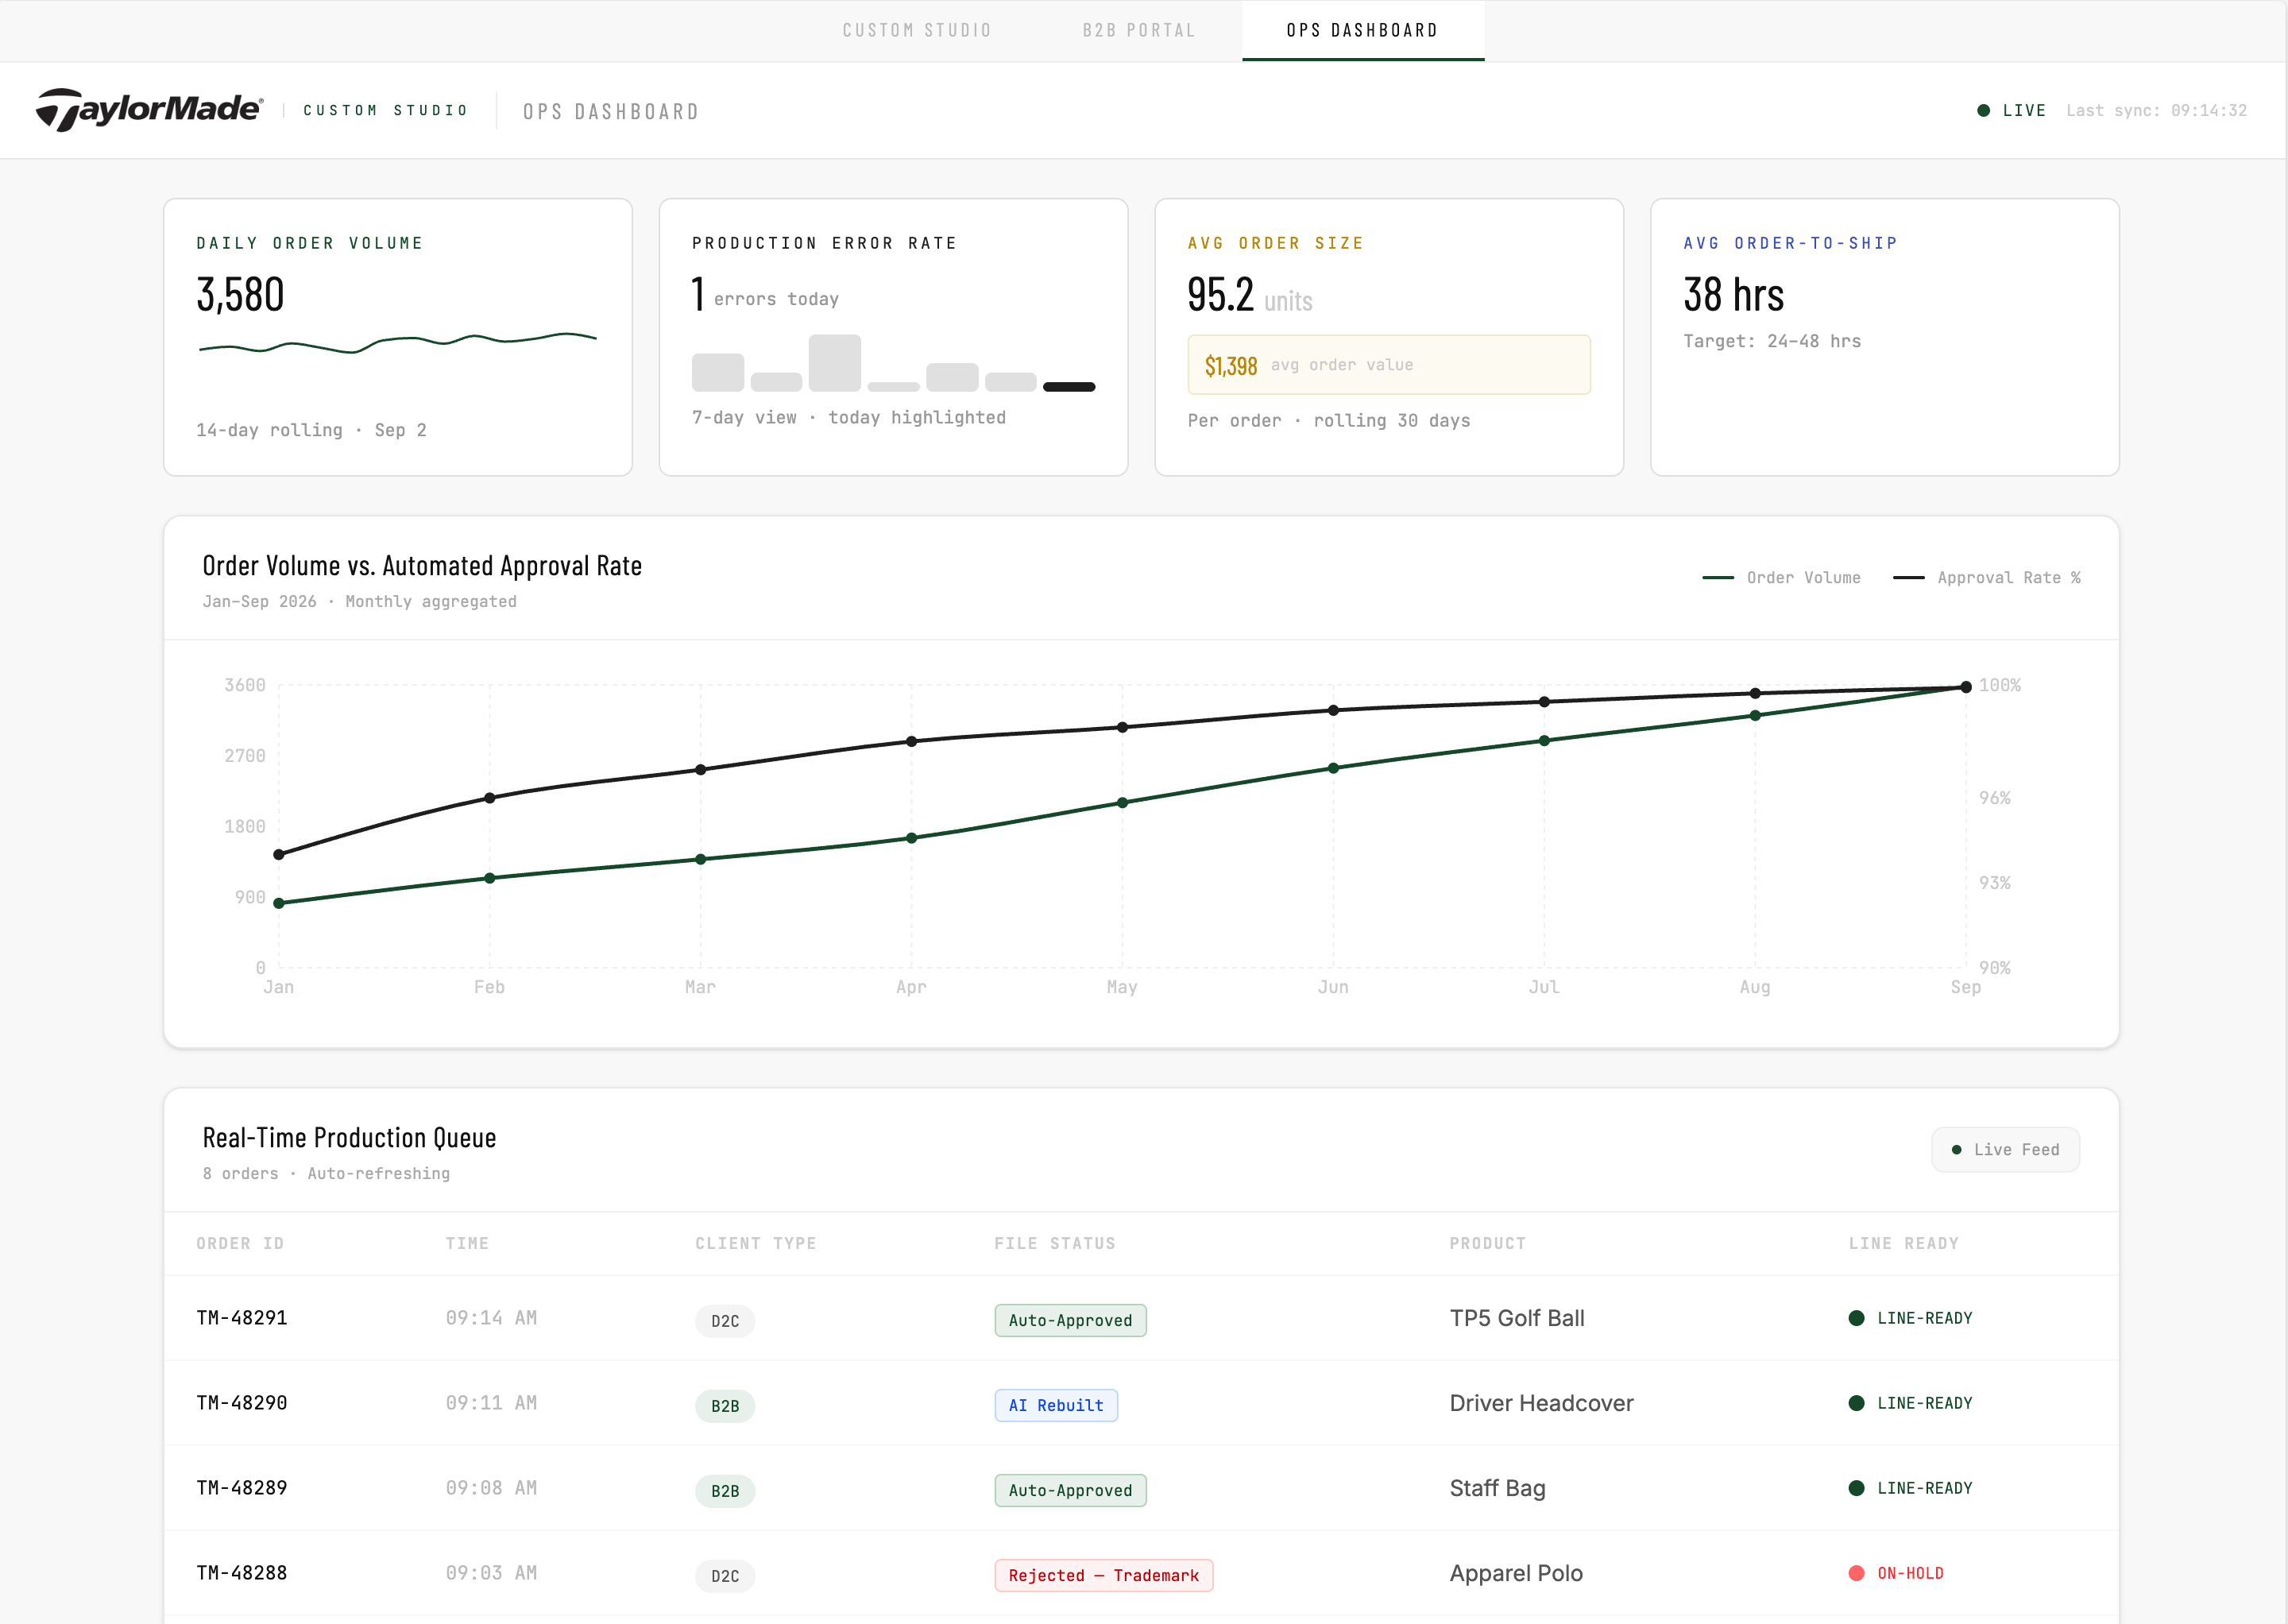
Task: Click the Aug Order Volume data point
Action: pyautogui.click(x=1755, y=716)
